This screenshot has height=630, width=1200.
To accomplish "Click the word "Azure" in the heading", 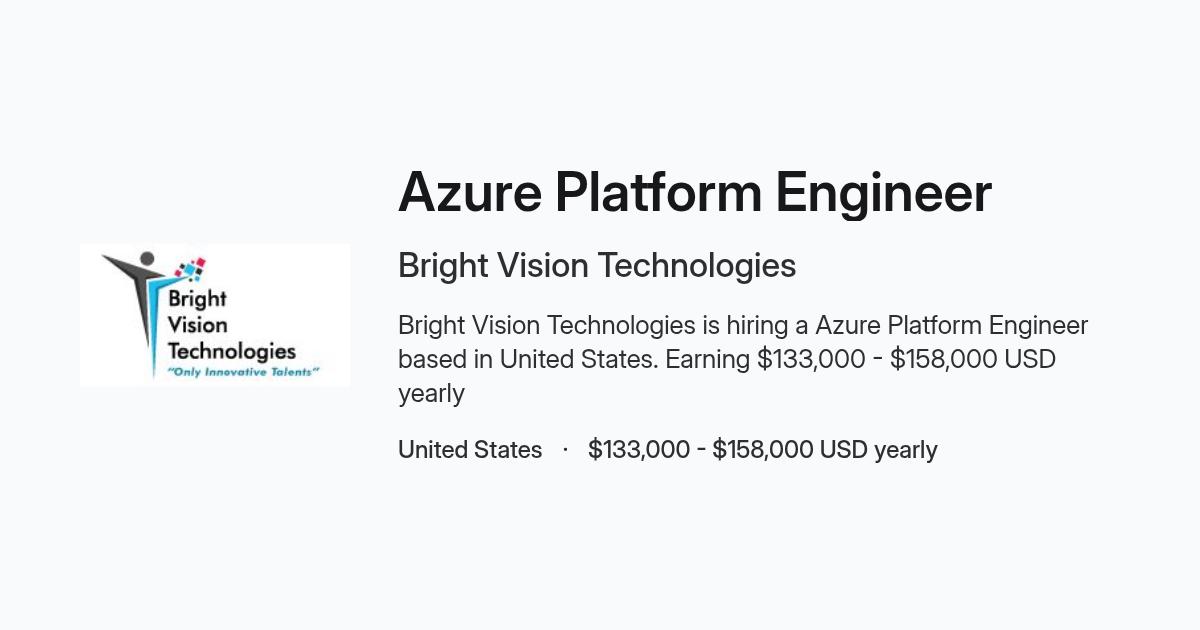I will [x=469, y=193].
